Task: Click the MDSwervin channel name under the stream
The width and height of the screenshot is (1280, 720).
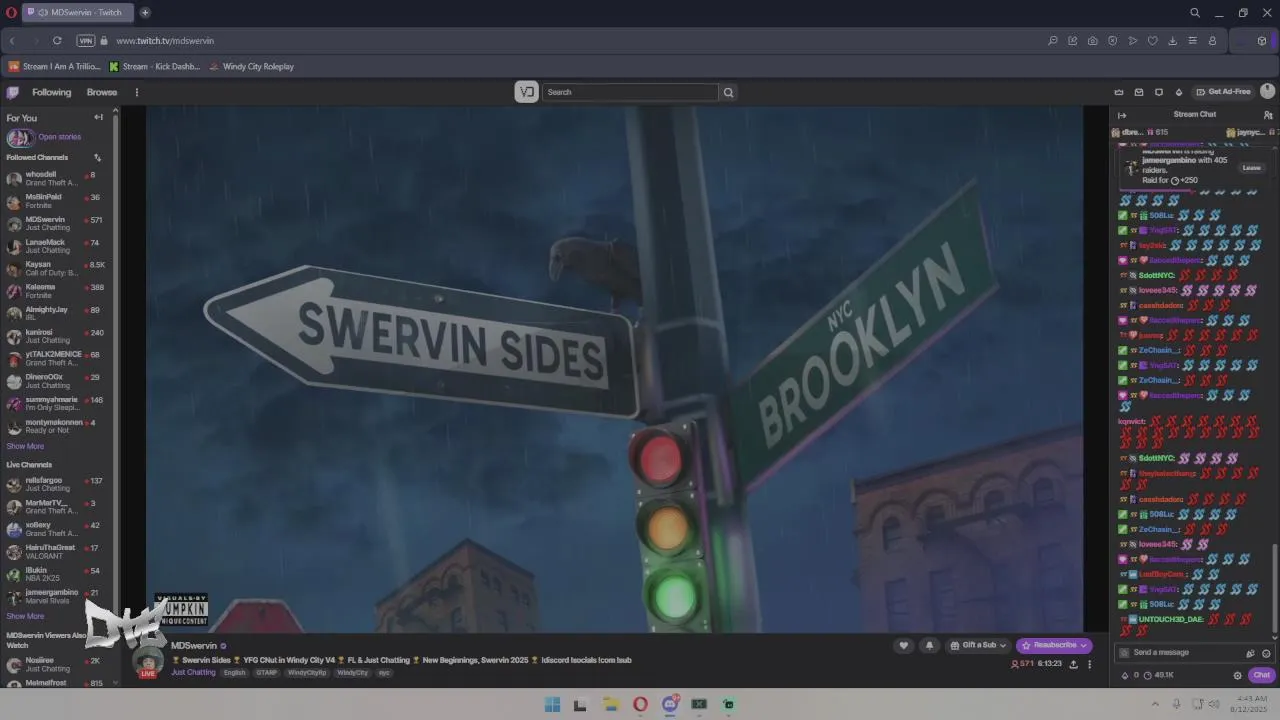Action: tap(194, 646)
